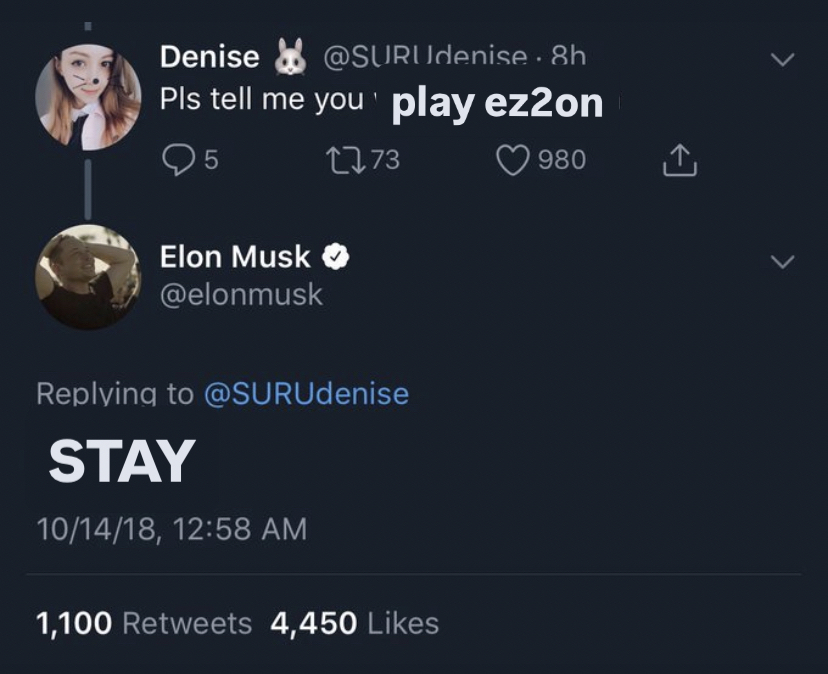Click the Elon Musk display name

[x=235, y=257]
